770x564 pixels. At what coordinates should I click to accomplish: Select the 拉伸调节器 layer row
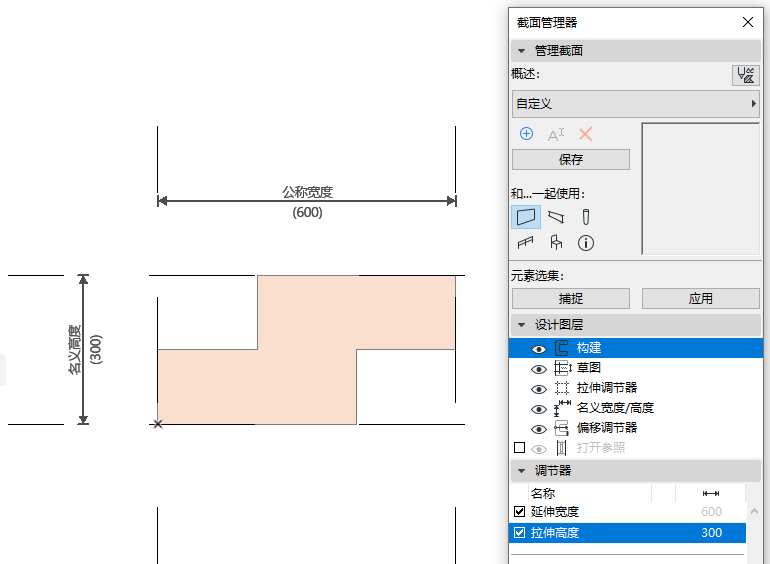coord(635,388)
